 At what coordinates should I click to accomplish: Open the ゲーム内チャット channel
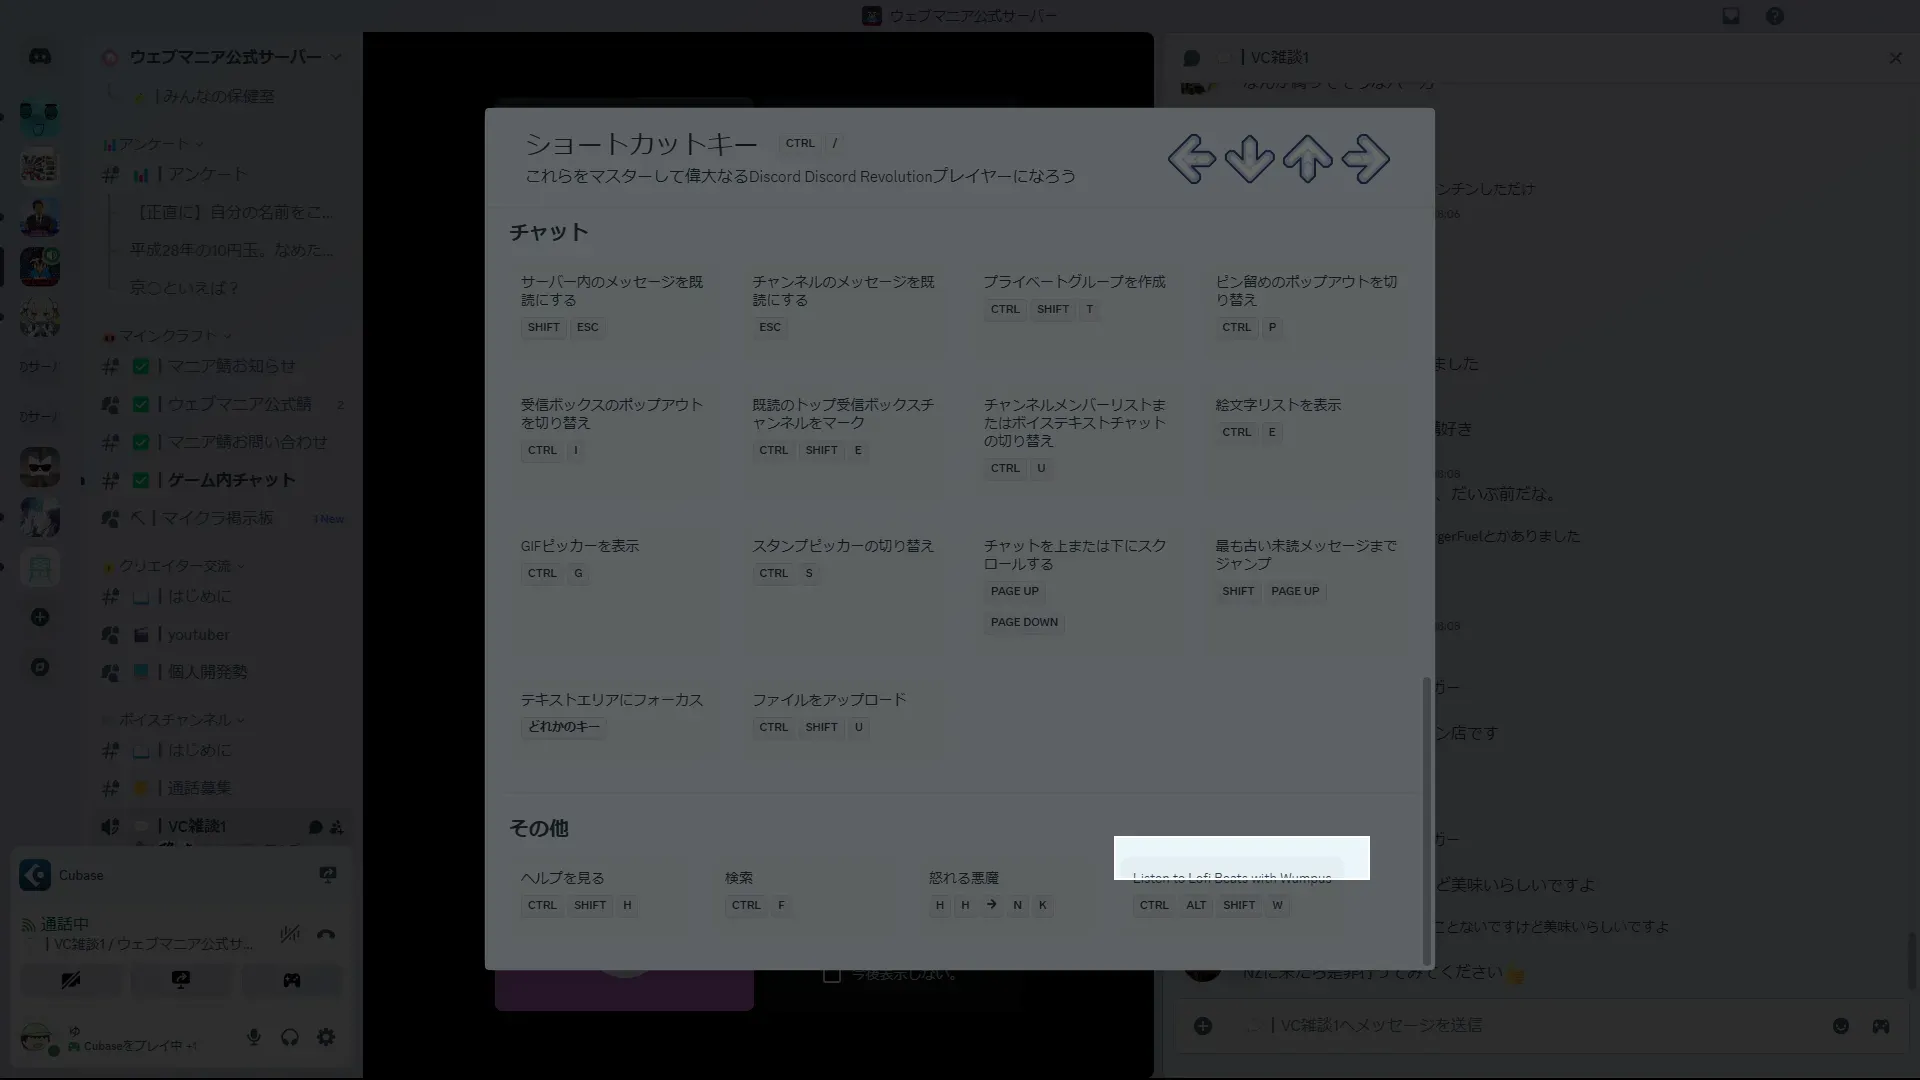tap(231, 480)
